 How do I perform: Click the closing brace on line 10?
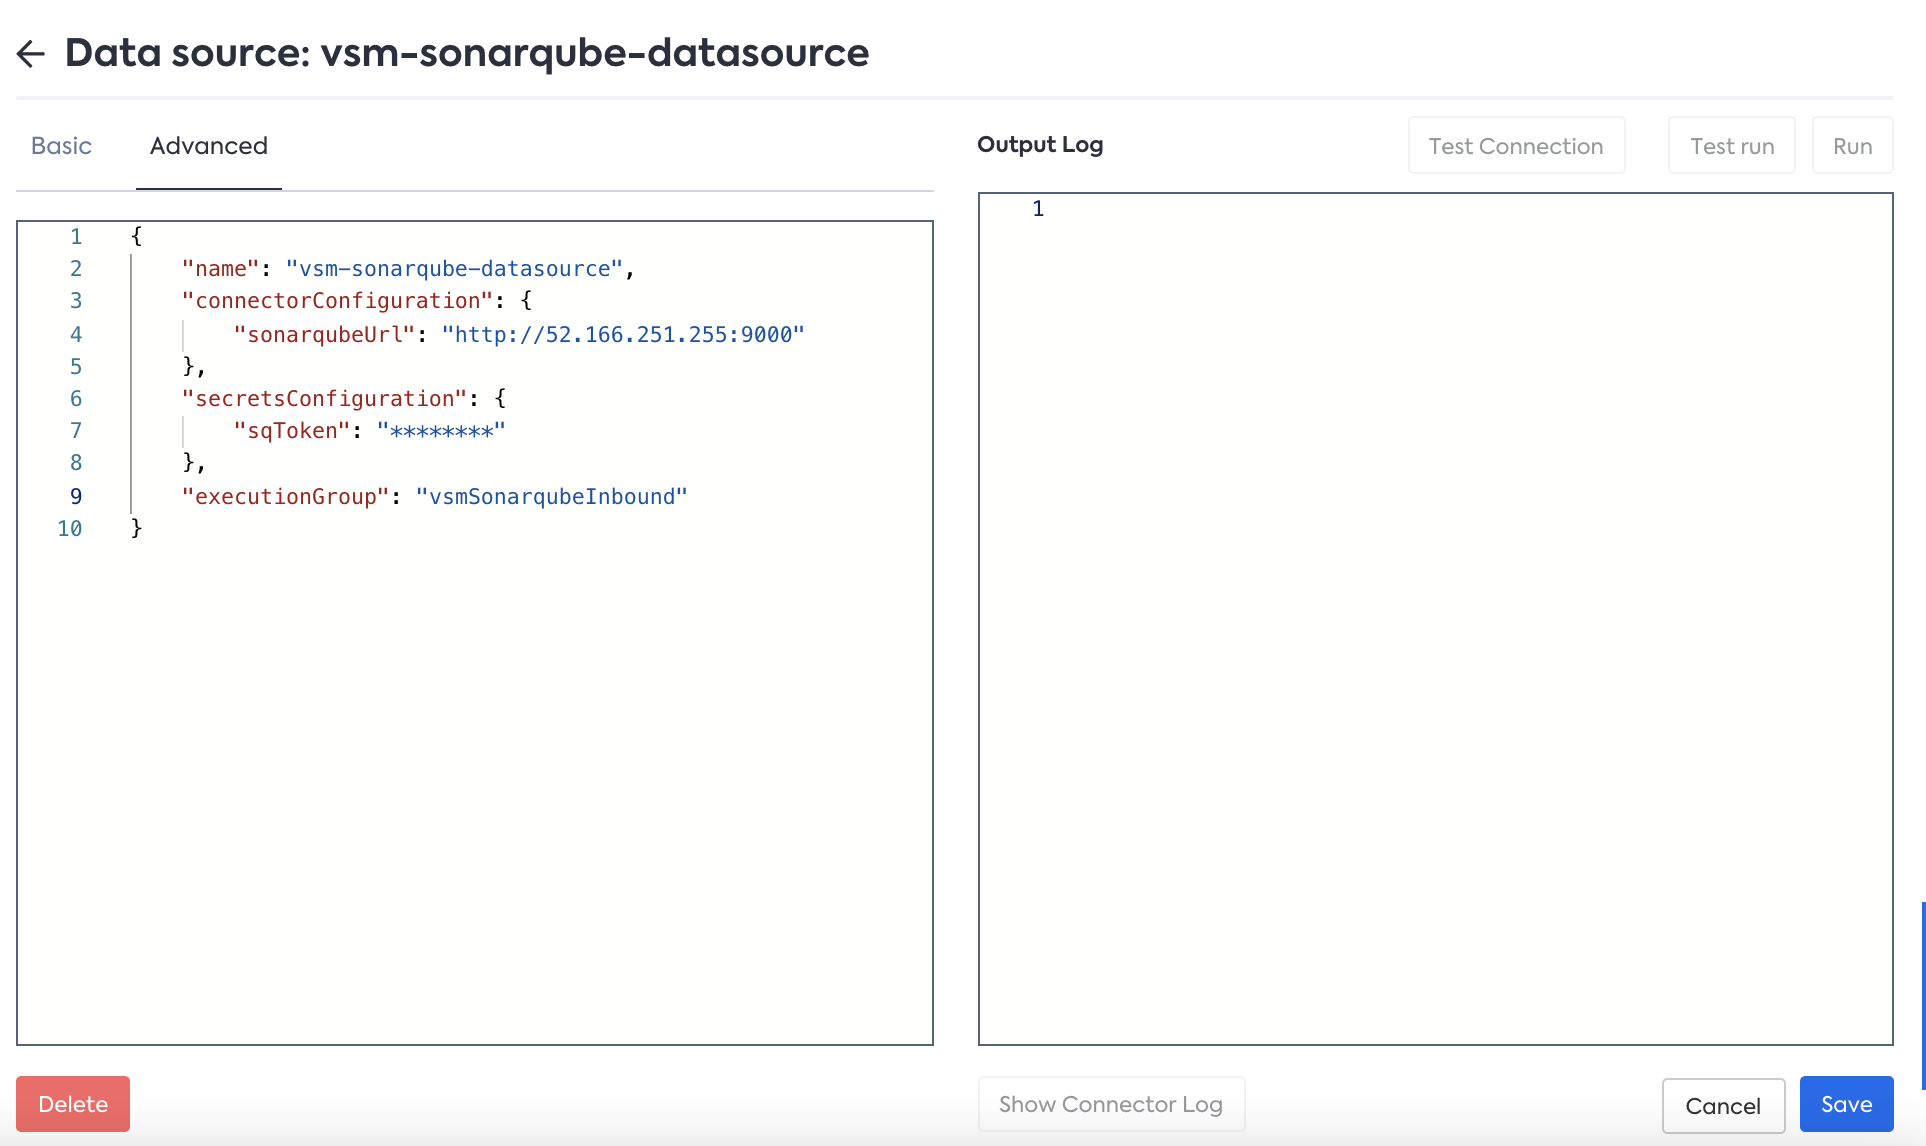137,529
